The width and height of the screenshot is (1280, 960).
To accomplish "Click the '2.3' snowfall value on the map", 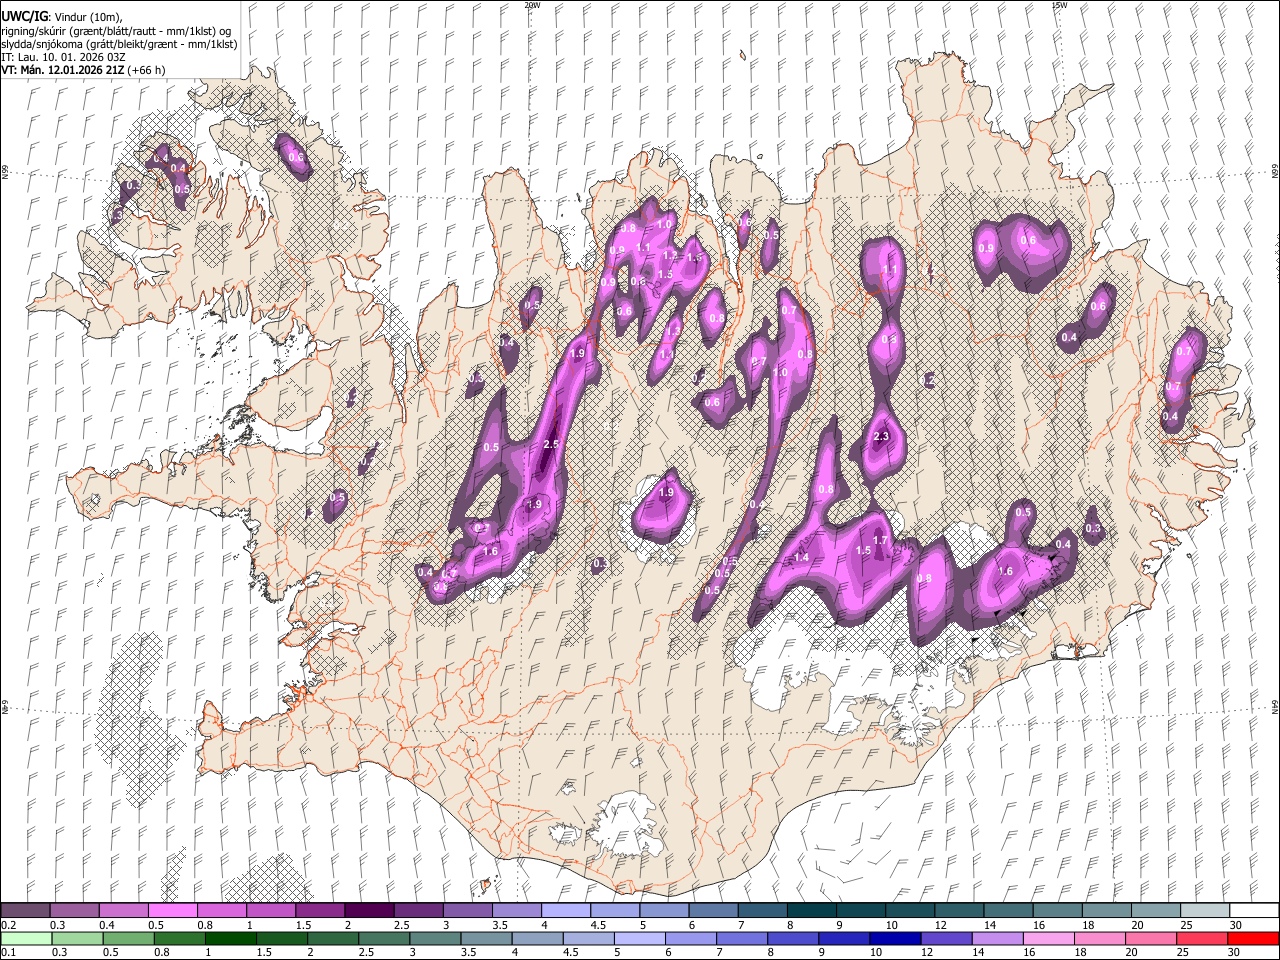I will (x=881, y=437).
